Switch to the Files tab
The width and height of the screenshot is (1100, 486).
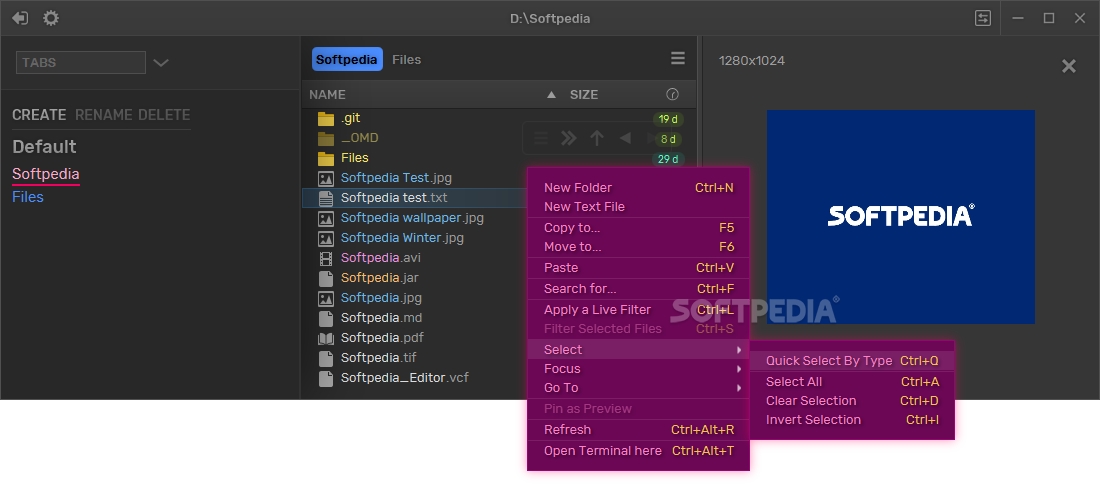click(406, 60)
